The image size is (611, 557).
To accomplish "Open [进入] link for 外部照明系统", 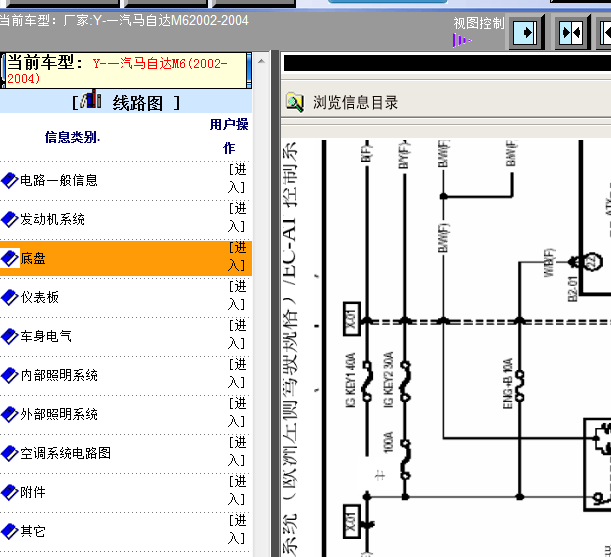I will pyautogui.click(x=237, y=412).
